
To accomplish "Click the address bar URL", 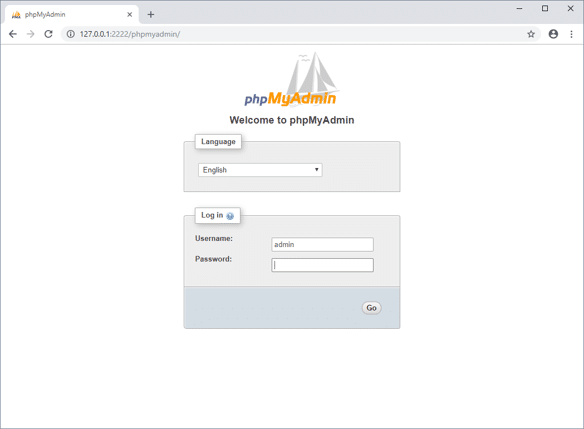I will tap(130, 34).
